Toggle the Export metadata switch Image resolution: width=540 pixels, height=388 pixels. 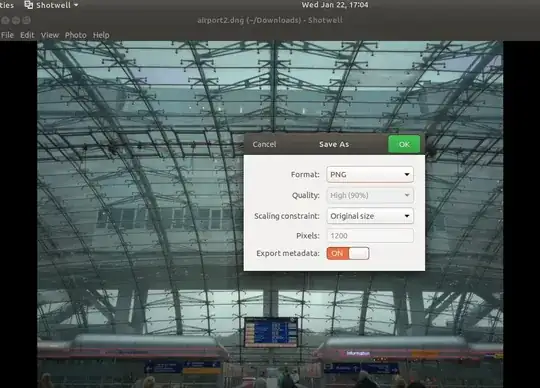click(348, 253)
